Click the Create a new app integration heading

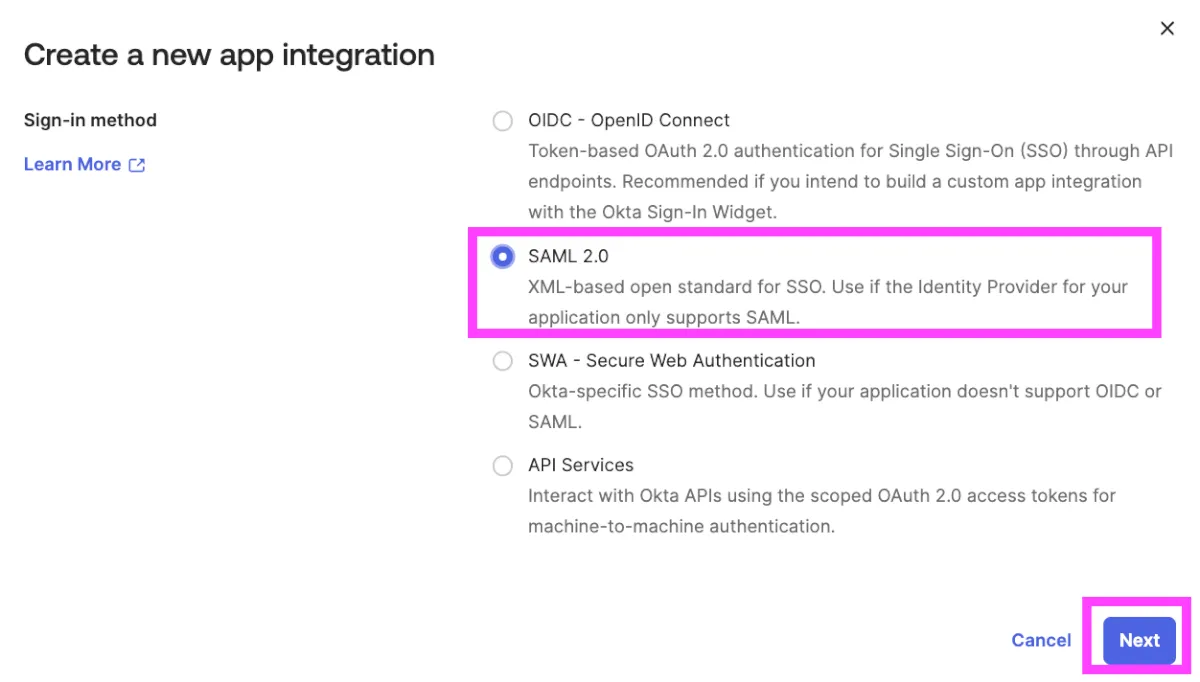pyautogui.click(x=229, y=55)
